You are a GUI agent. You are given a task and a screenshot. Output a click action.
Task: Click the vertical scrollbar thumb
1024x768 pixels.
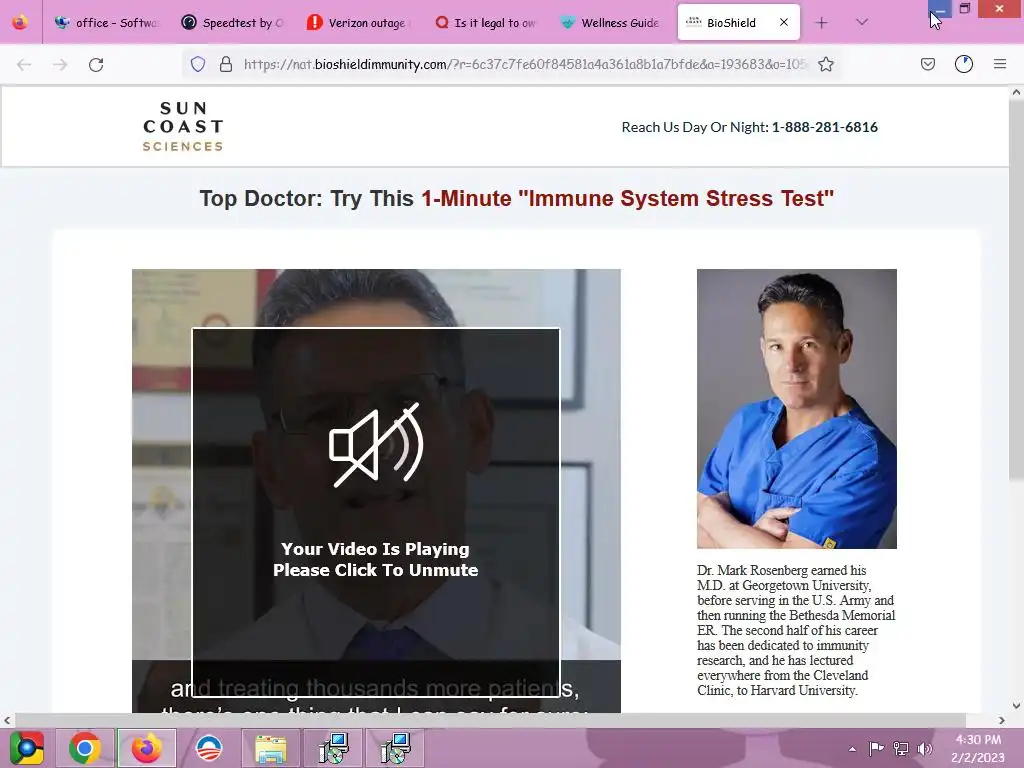[1016, 291]
